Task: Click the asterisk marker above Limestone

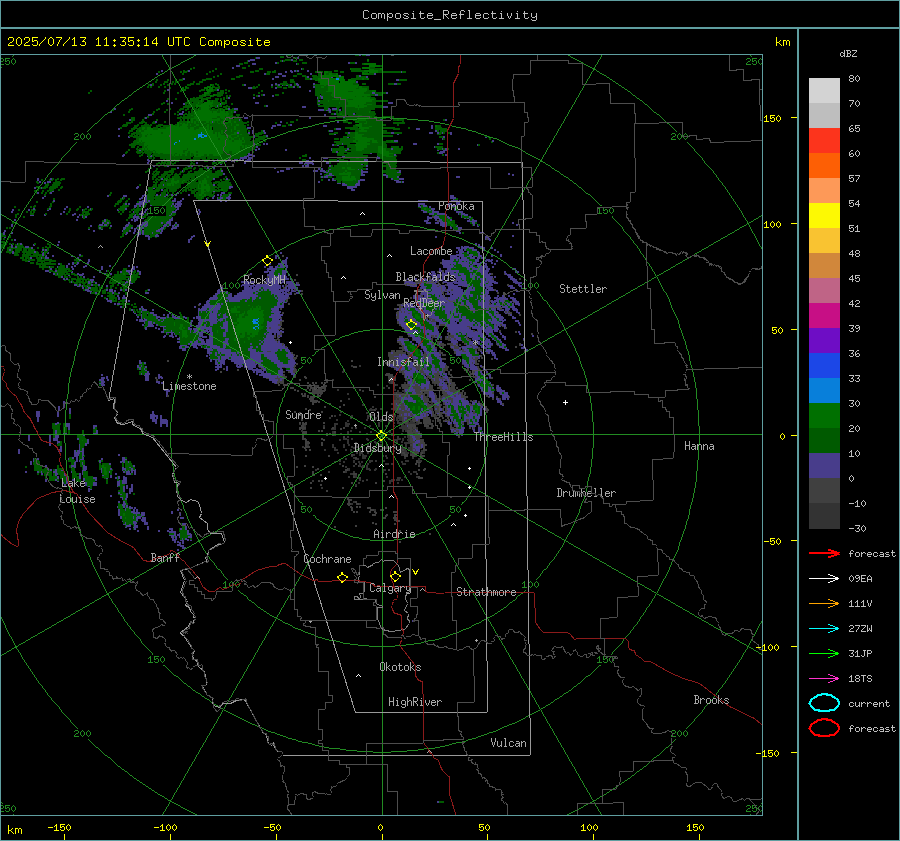Action: click(x=189, y=377)
